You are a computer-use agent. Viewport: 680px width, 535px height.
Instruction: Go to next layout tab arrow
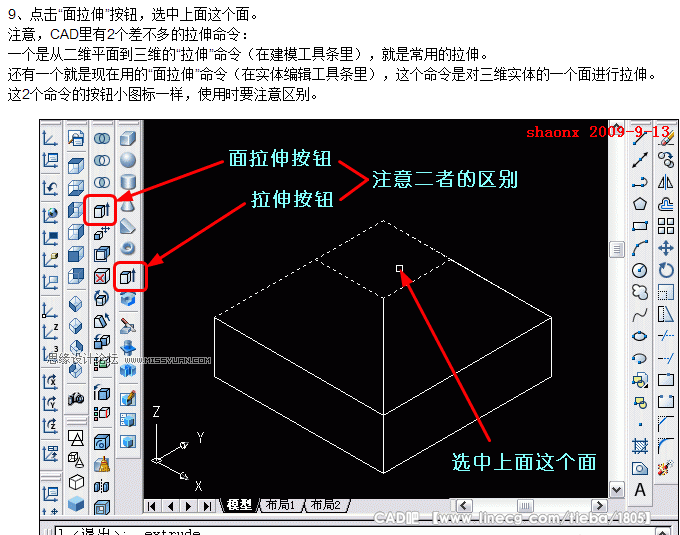[x=189, y=506]
